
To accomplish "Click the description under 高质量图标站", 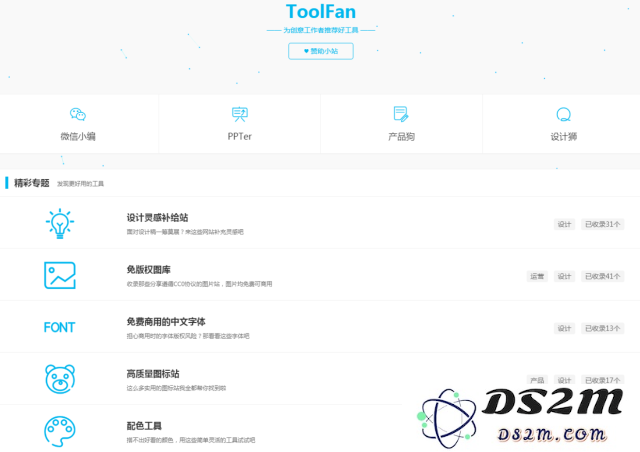I will click(176, 388).
